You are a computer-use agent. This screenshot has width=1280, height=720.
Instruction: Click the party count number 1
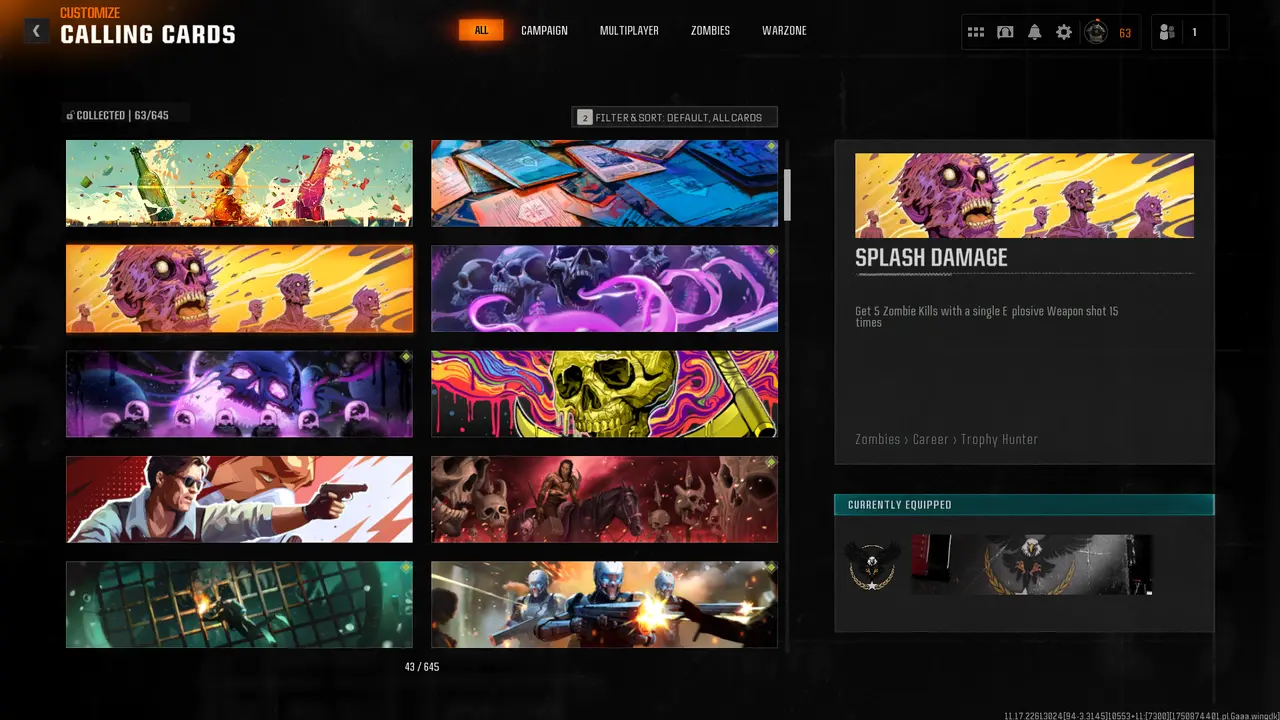point(1194,33)
